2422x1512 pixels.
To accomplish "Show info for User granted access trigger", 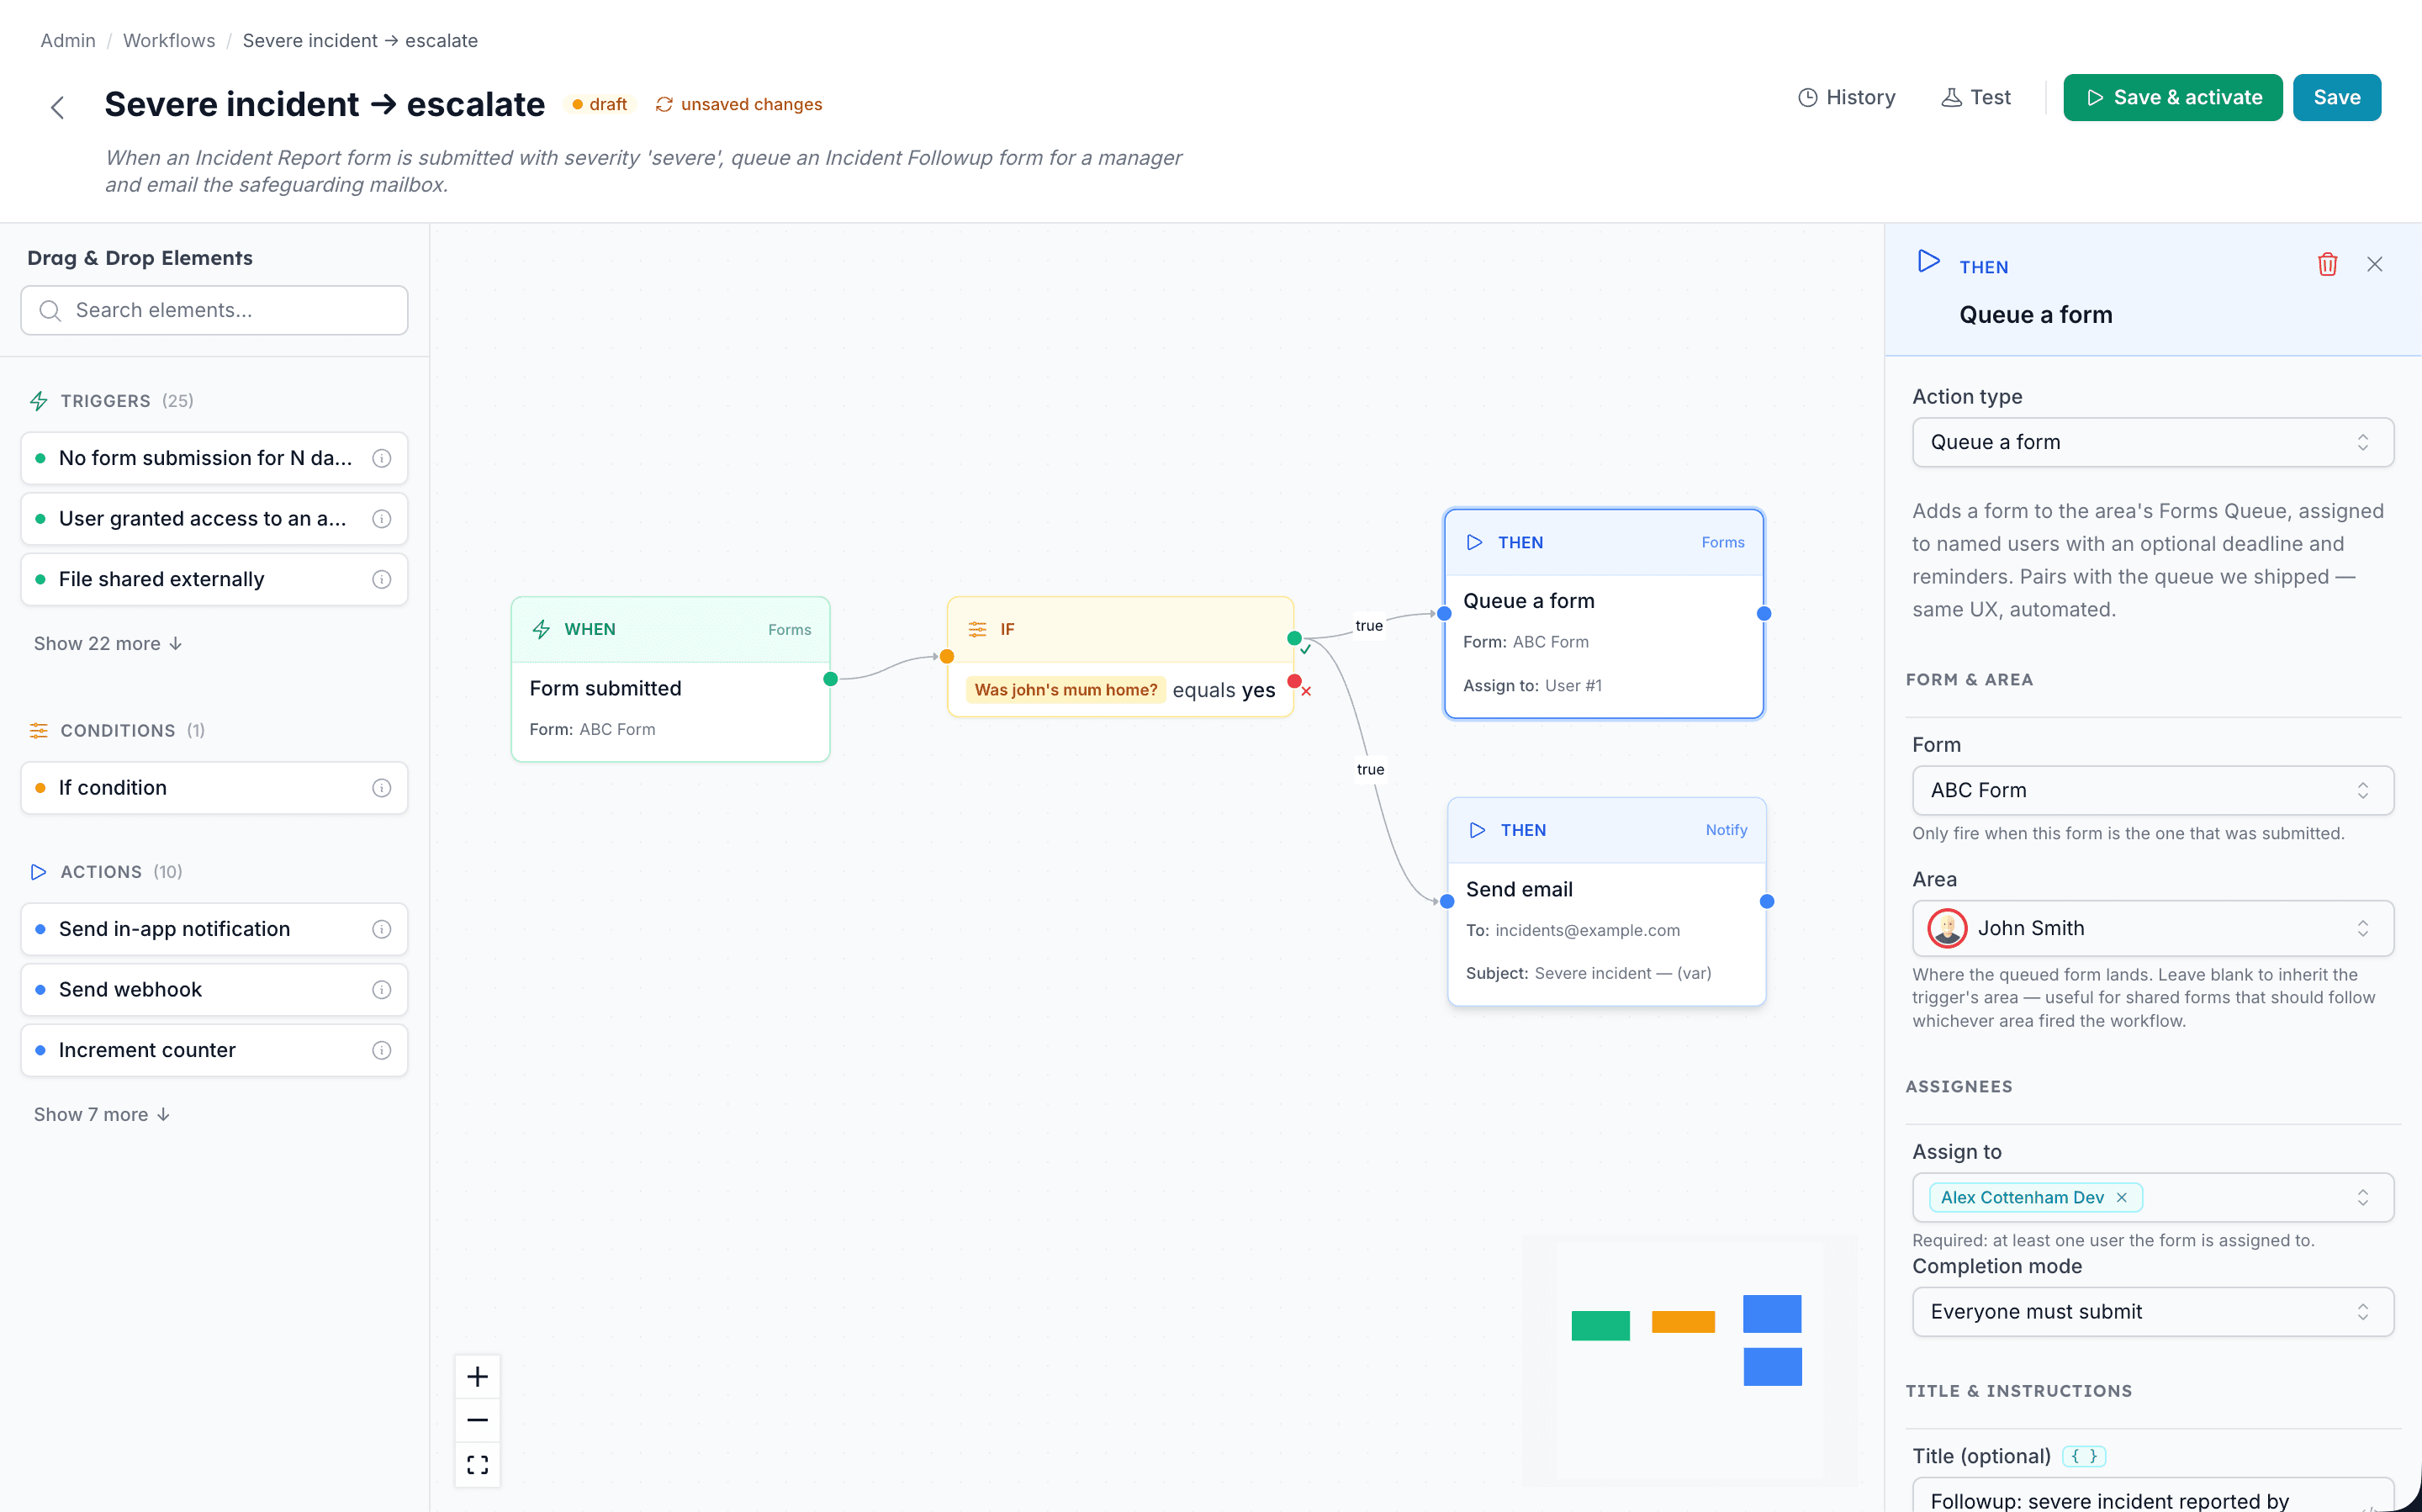I will 381,519.
